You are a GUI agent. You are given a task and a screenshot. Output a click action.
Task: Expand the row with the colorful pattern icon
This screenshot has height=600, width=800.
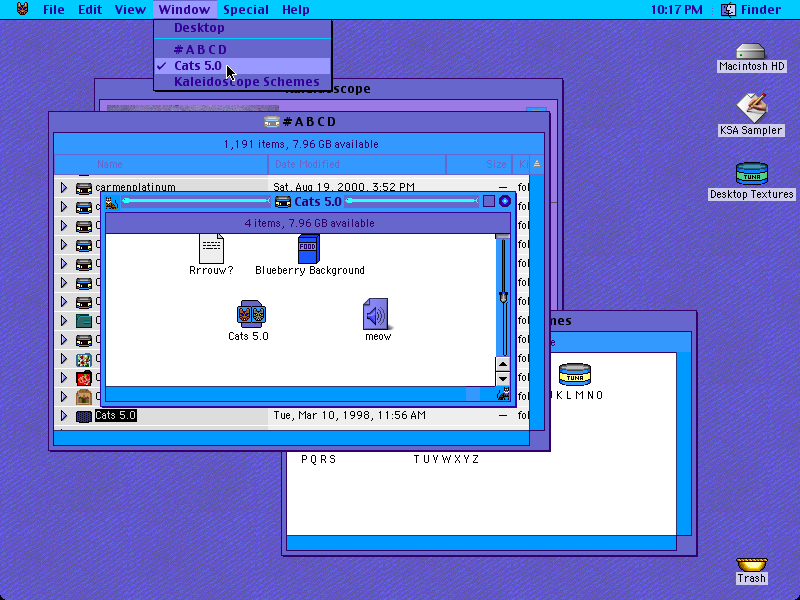(x=64, y=359)
